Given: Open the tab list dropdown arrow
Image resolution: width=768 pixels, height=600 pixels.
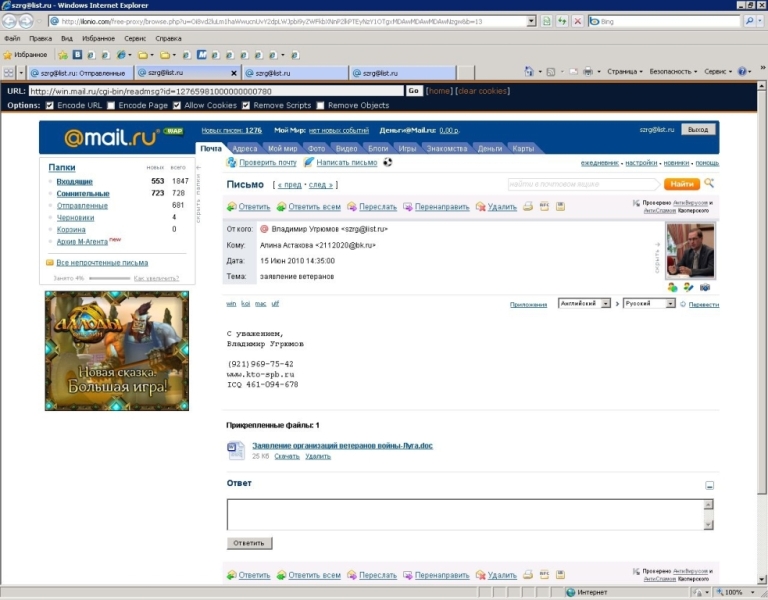Looking at the screenshot, I should click(21, 73).
